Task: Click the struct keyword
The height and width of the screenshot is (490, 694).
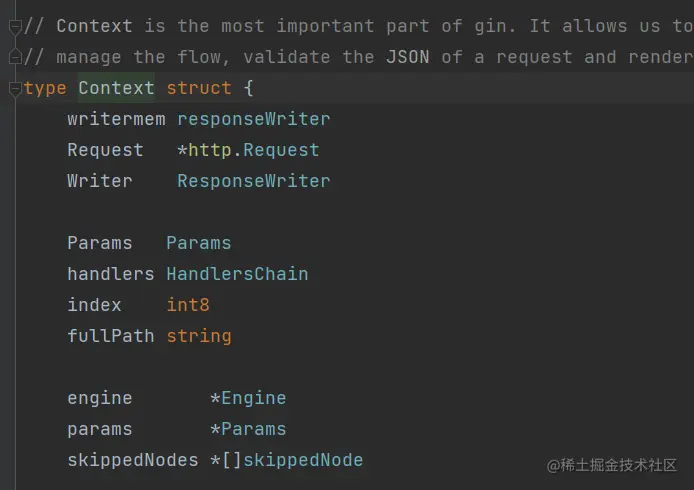Action: (198, 88)
